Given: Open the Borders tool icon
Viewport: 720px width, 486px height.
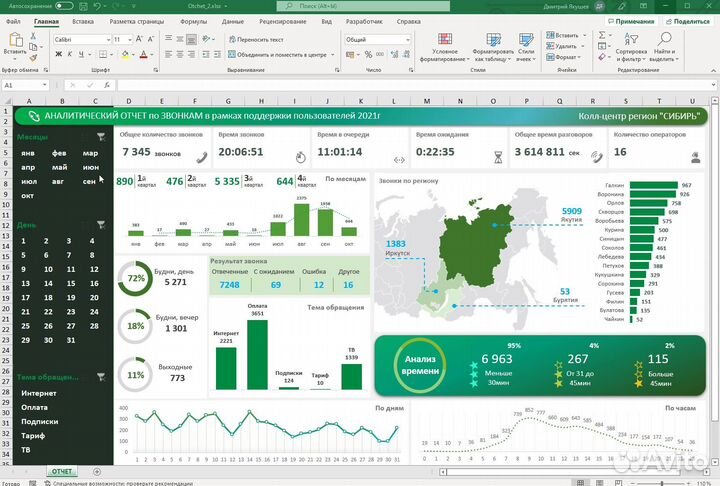Looking at the screenshot, I should tap(103, 55).
